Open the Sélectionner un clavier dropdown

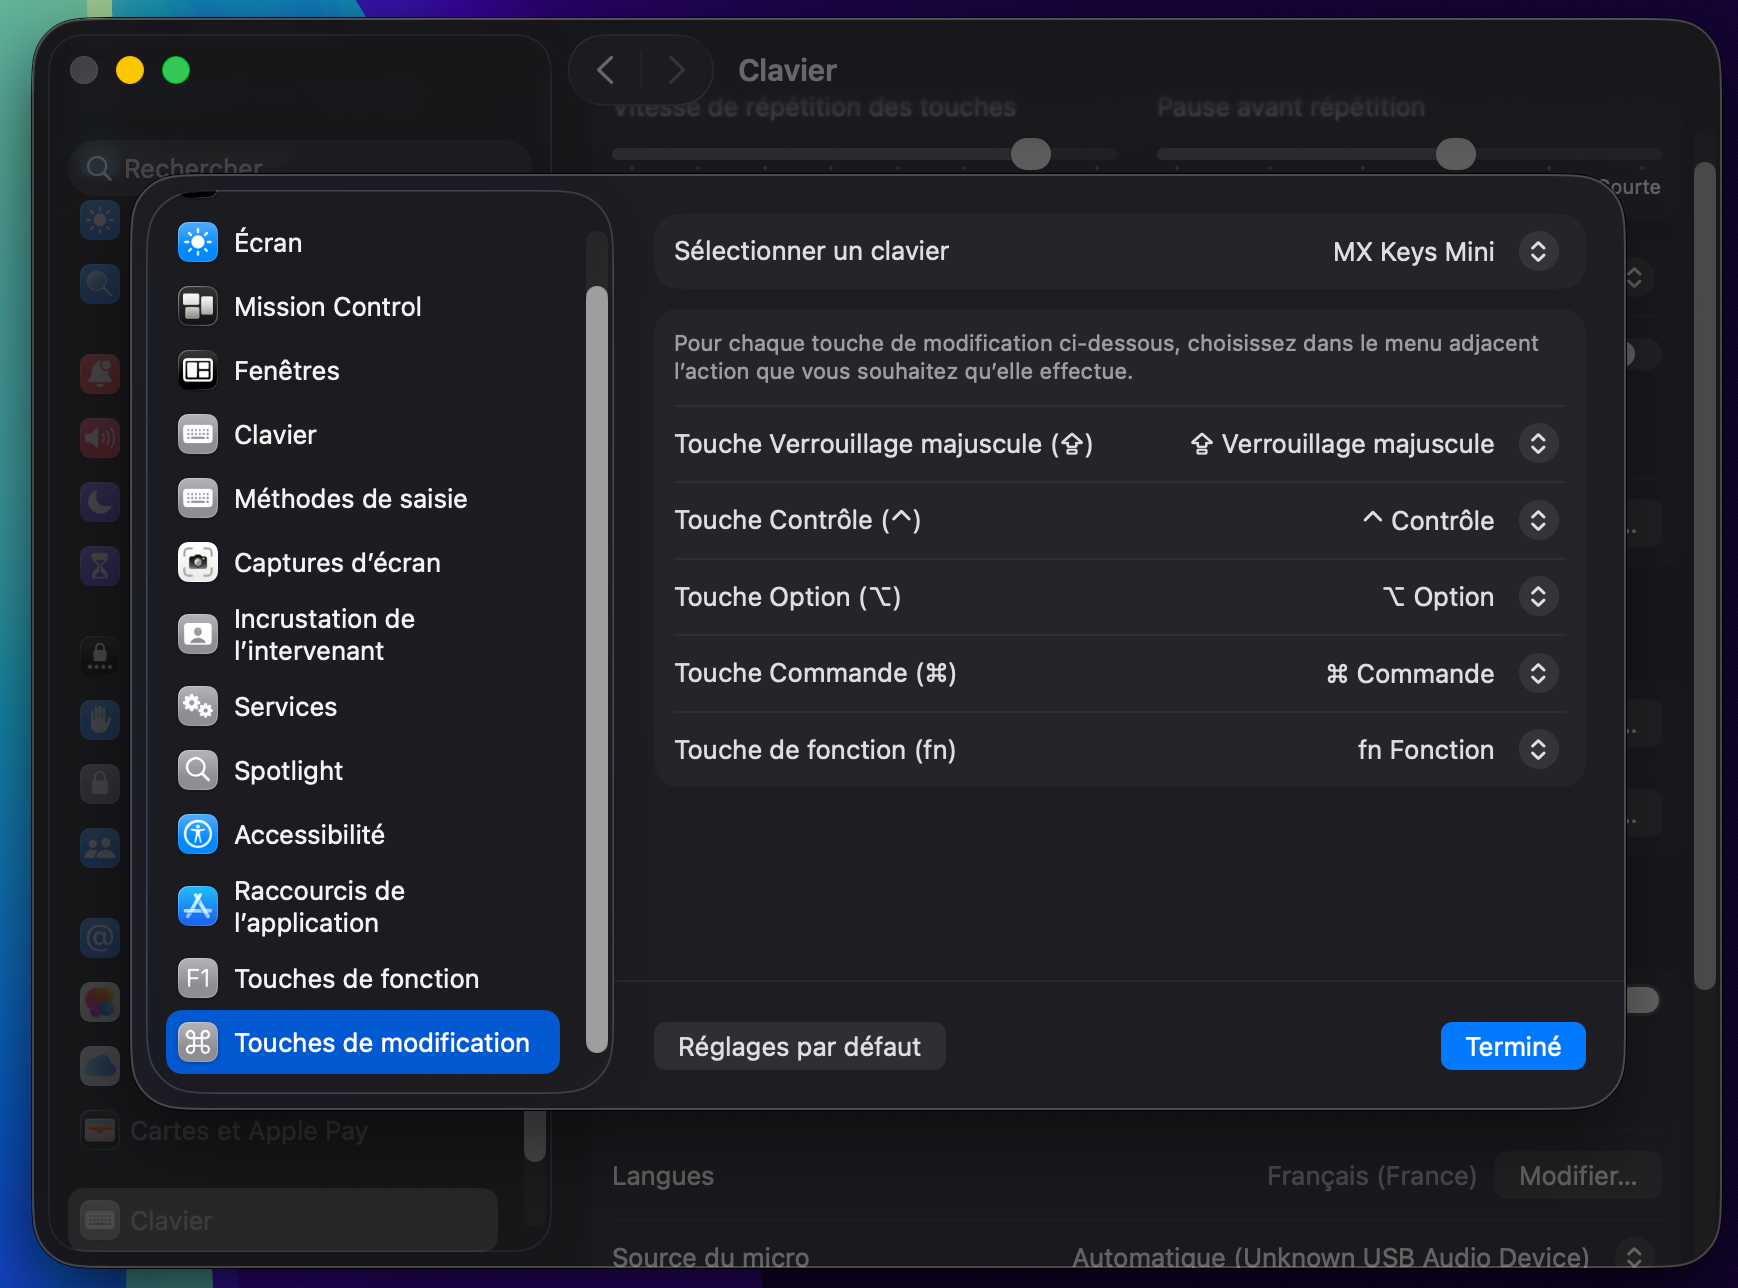pyautogui.click(x=1537, y=251)
